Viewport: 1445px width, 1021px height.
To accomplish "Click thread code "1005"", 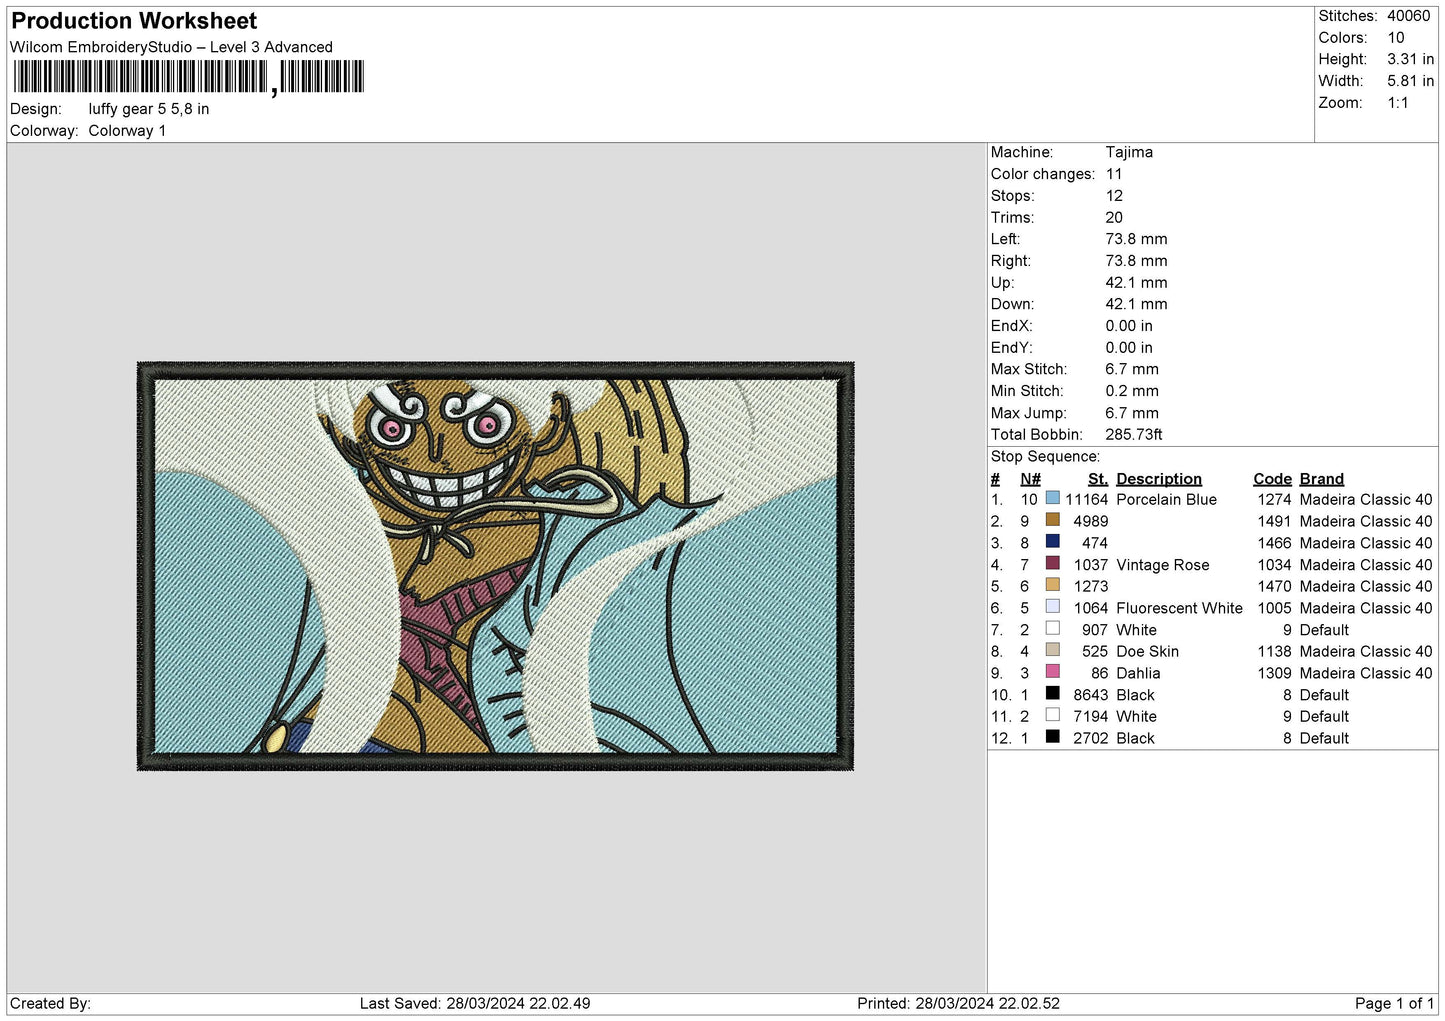I will [1275, 609].
